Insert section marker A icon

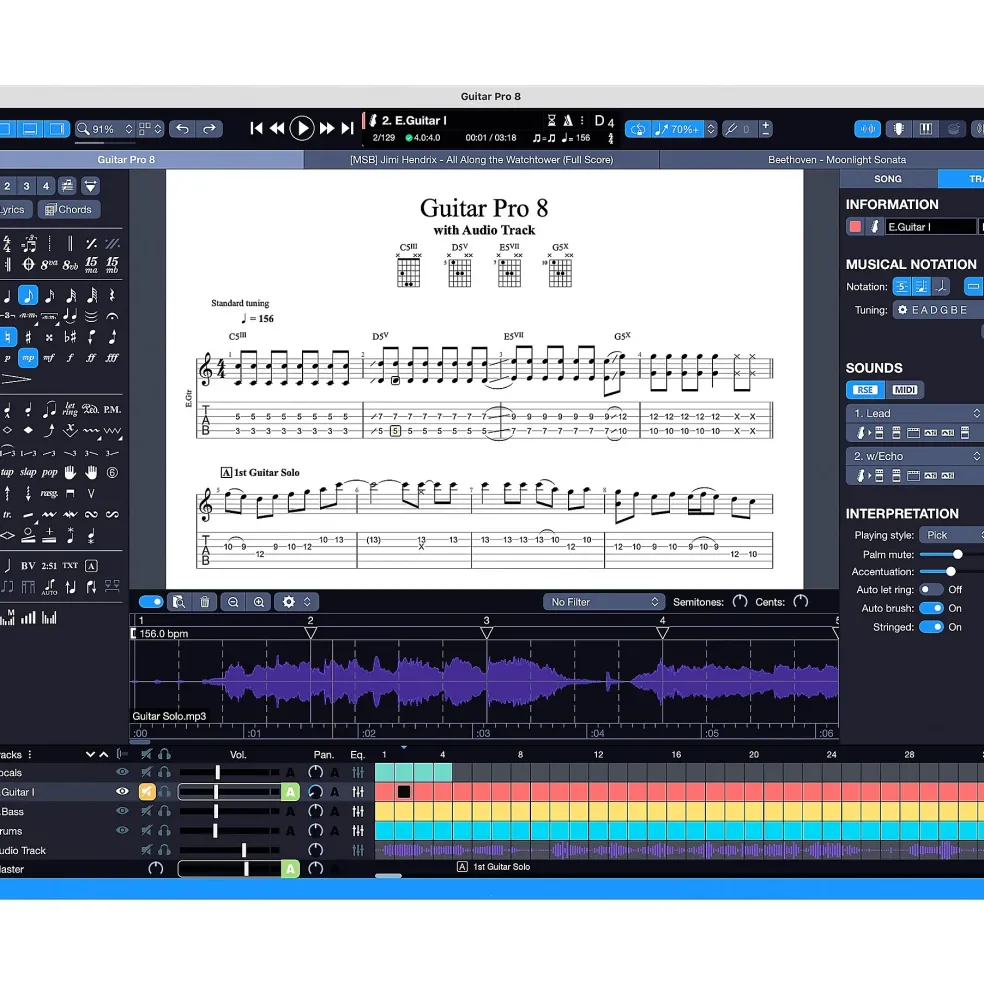pyautogui.click(x=91, y=566)
